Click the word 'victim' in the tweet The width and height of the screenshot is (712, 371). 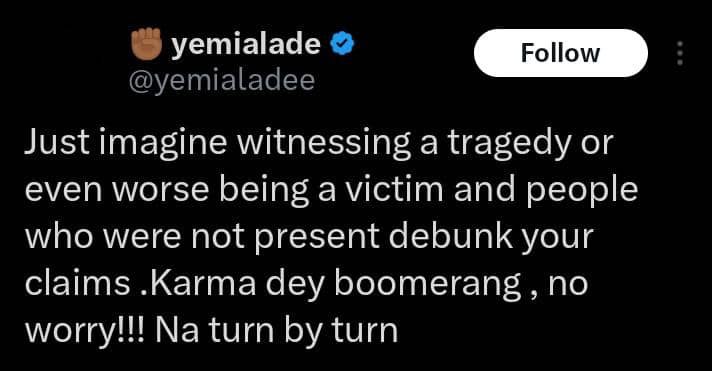(x=393, y=189)
